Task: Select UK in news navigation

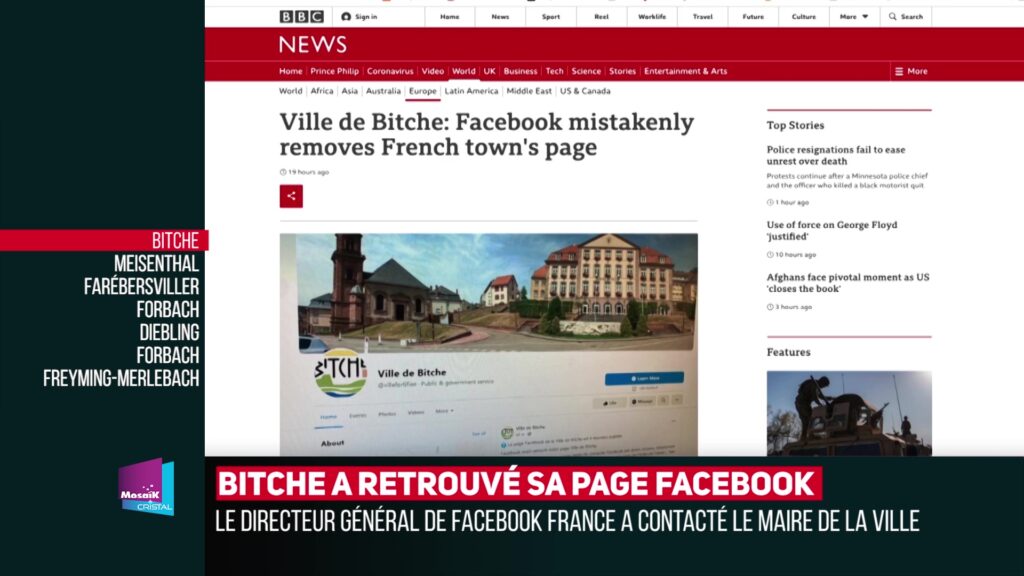Action: 489,71
